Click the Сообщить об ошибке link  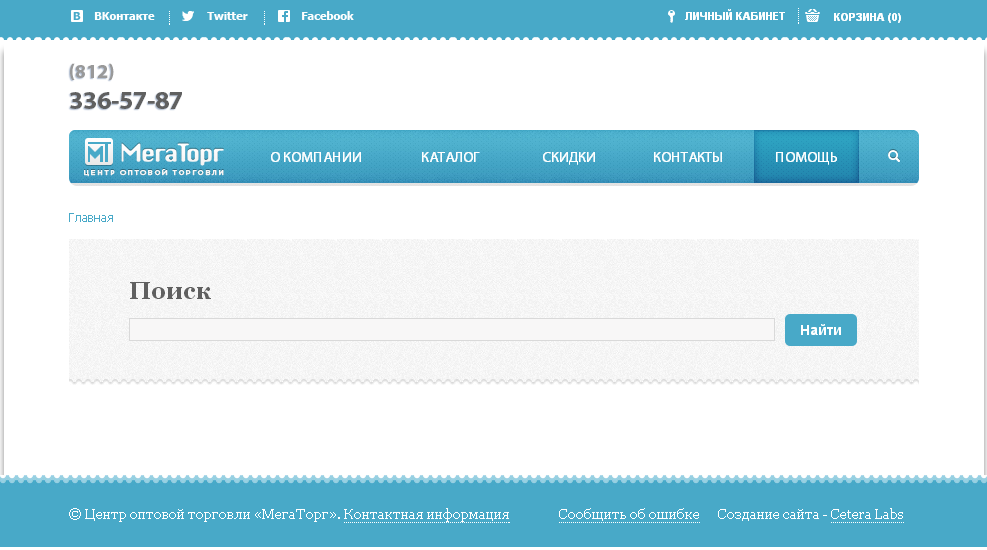[x=628, y=515]
